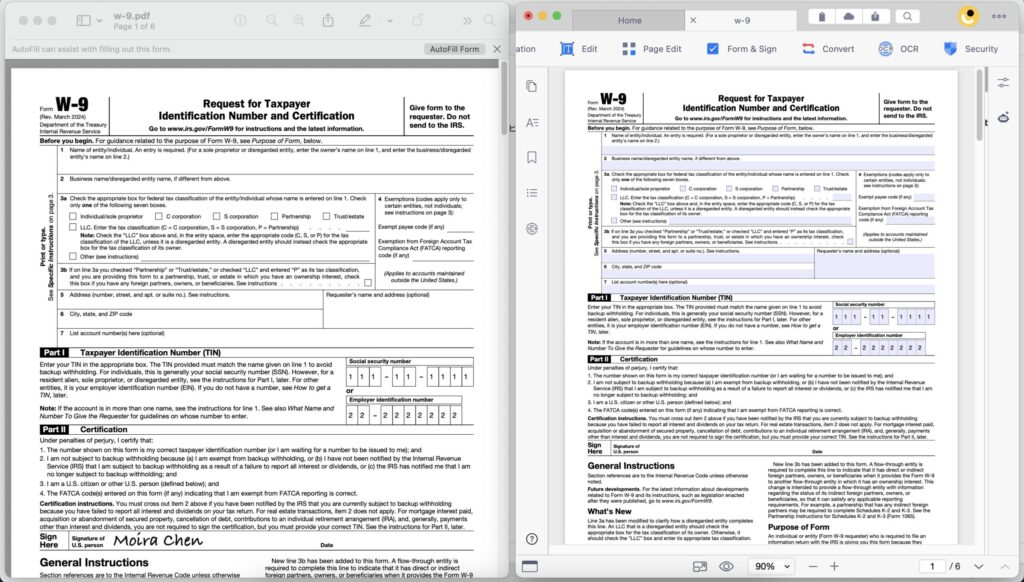Click the cloud icon in title bar
Viewport: 1024px width, 582px height.
849,17
